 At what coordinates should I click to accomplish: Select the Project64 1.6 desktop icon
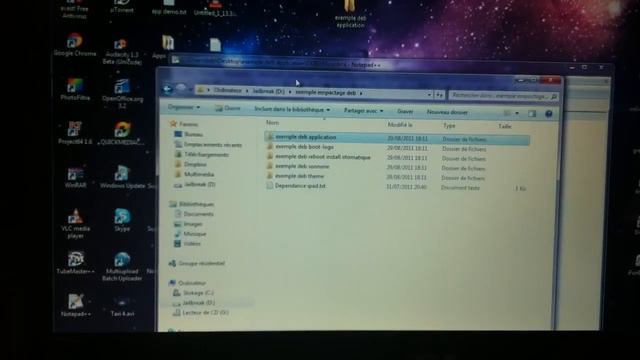pos(75,133)
